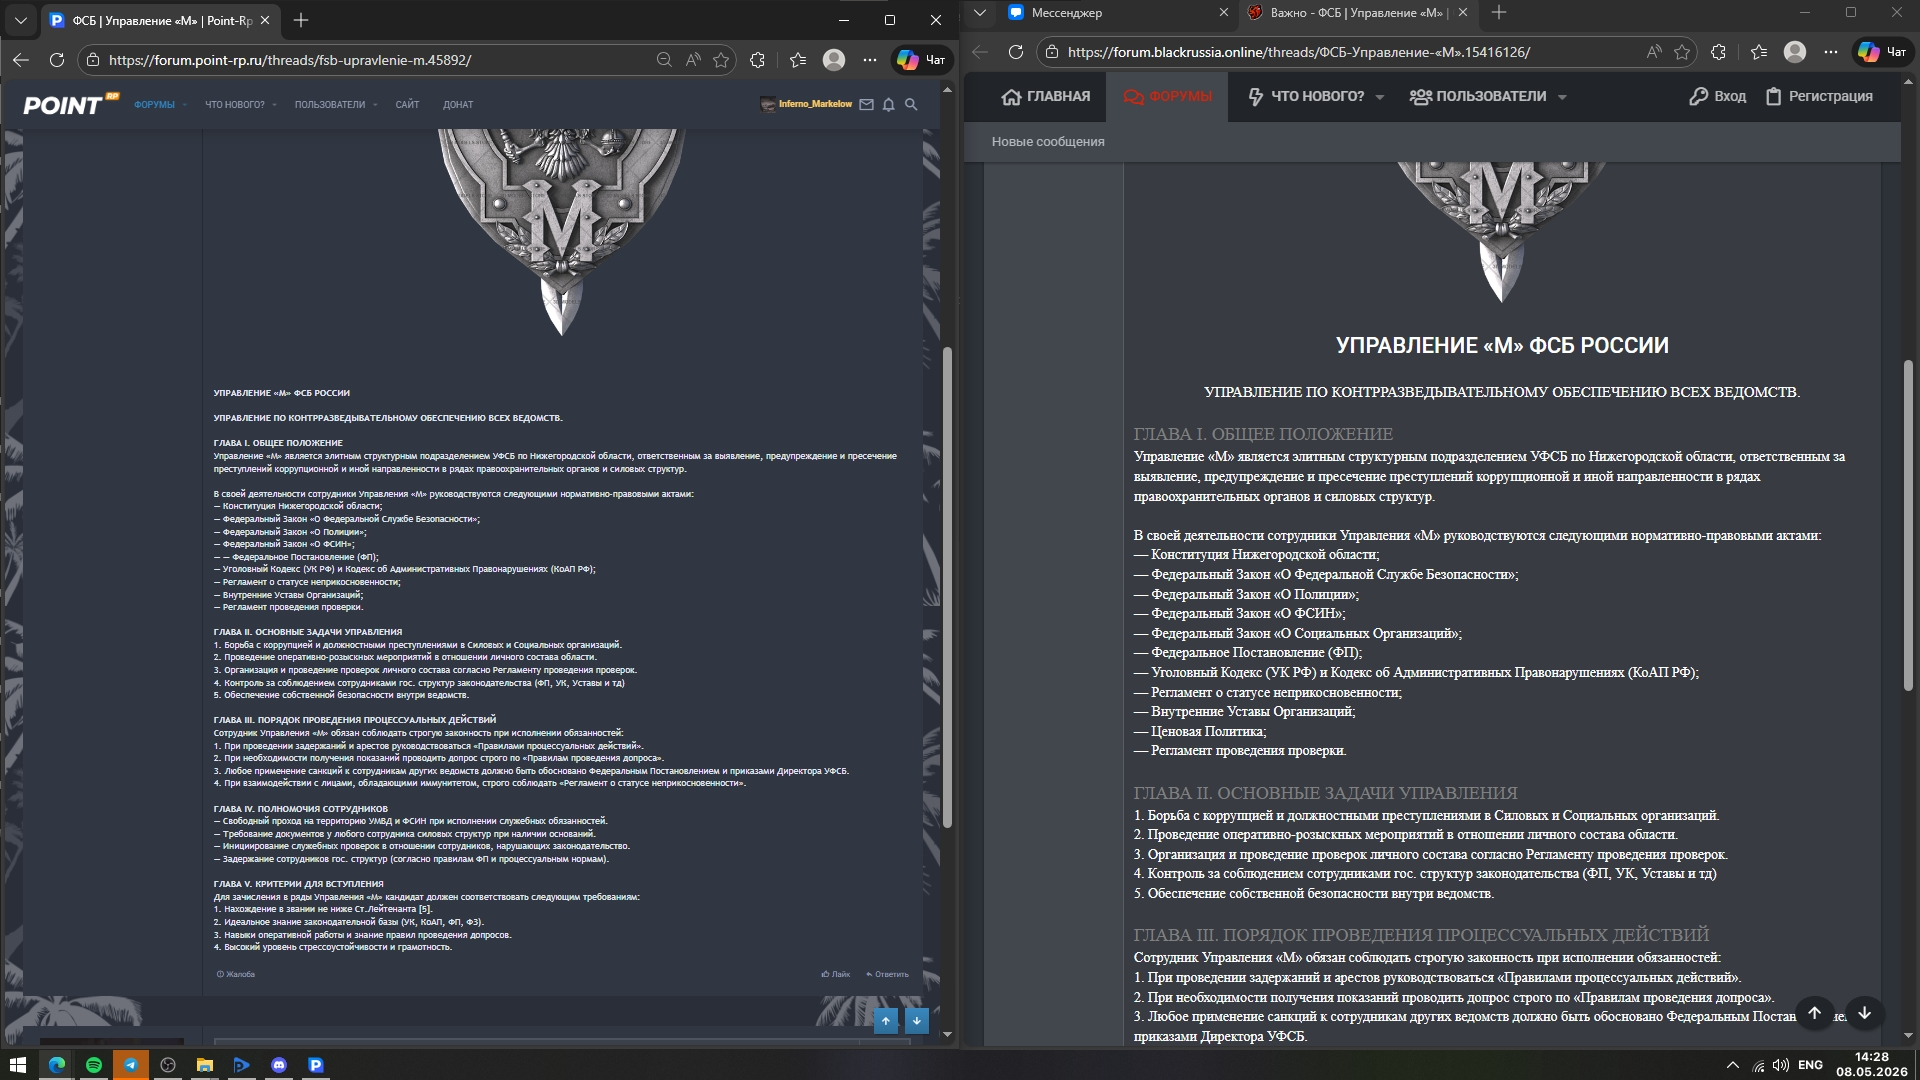Open the Windows Start menu
1920x1080 pixels.
[18, 1065]
